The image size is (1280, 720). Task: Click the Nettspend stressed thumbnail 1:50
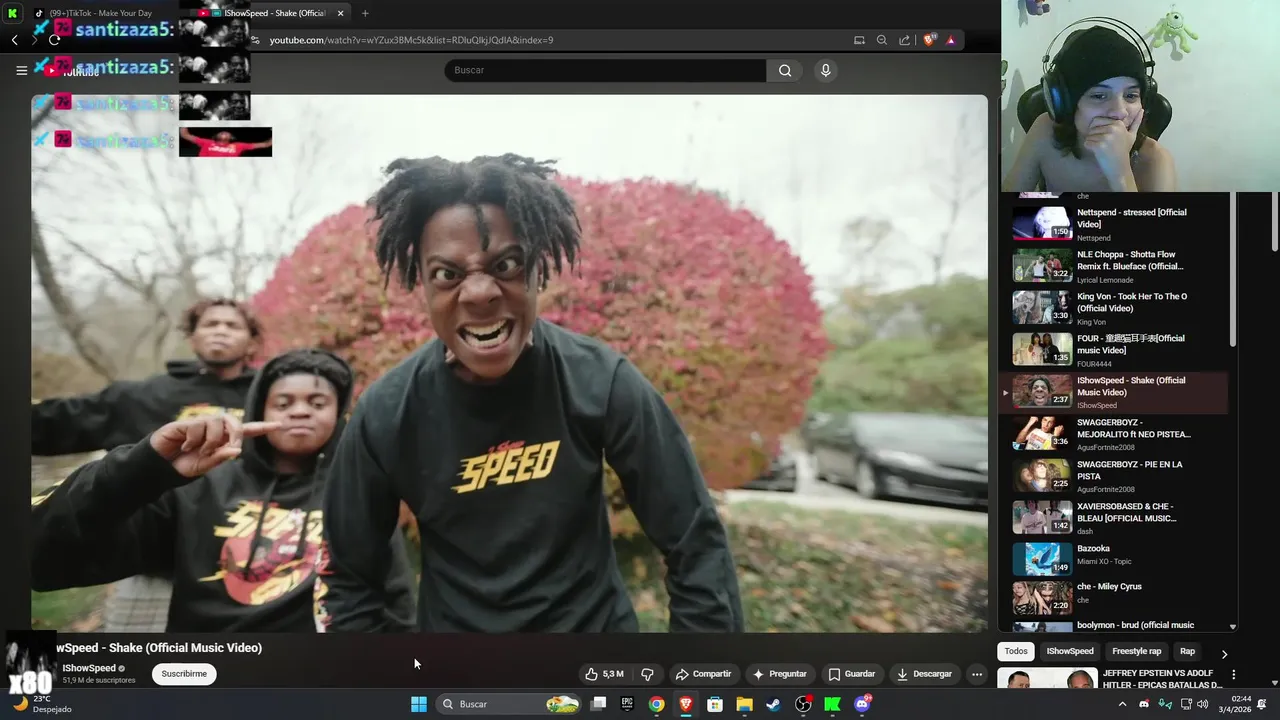[1042, 223]
